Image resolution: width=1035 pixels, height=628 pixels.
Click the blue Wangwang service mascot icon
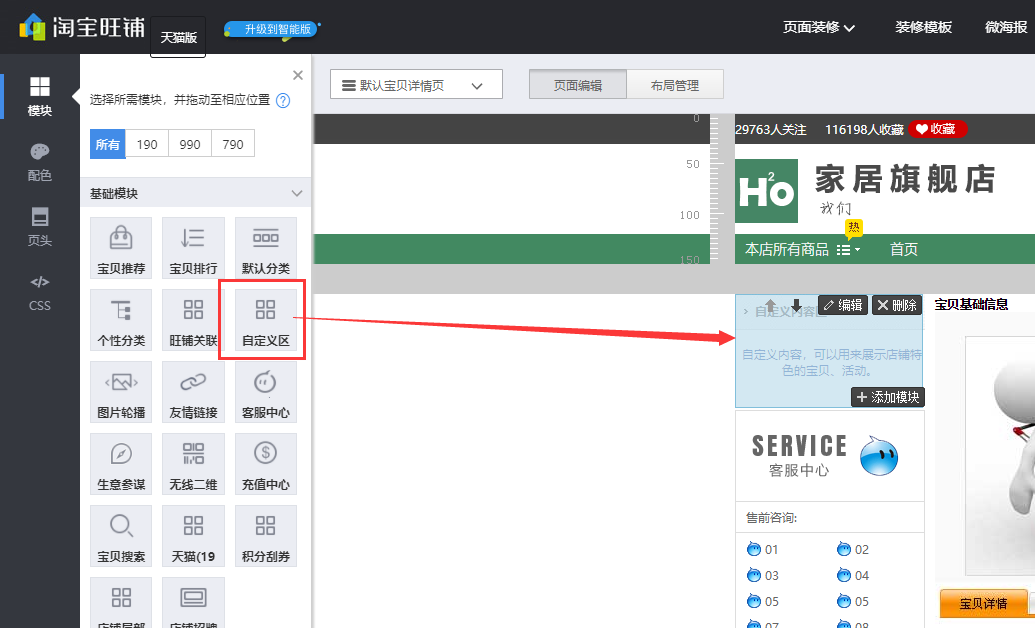coord(879,456)
